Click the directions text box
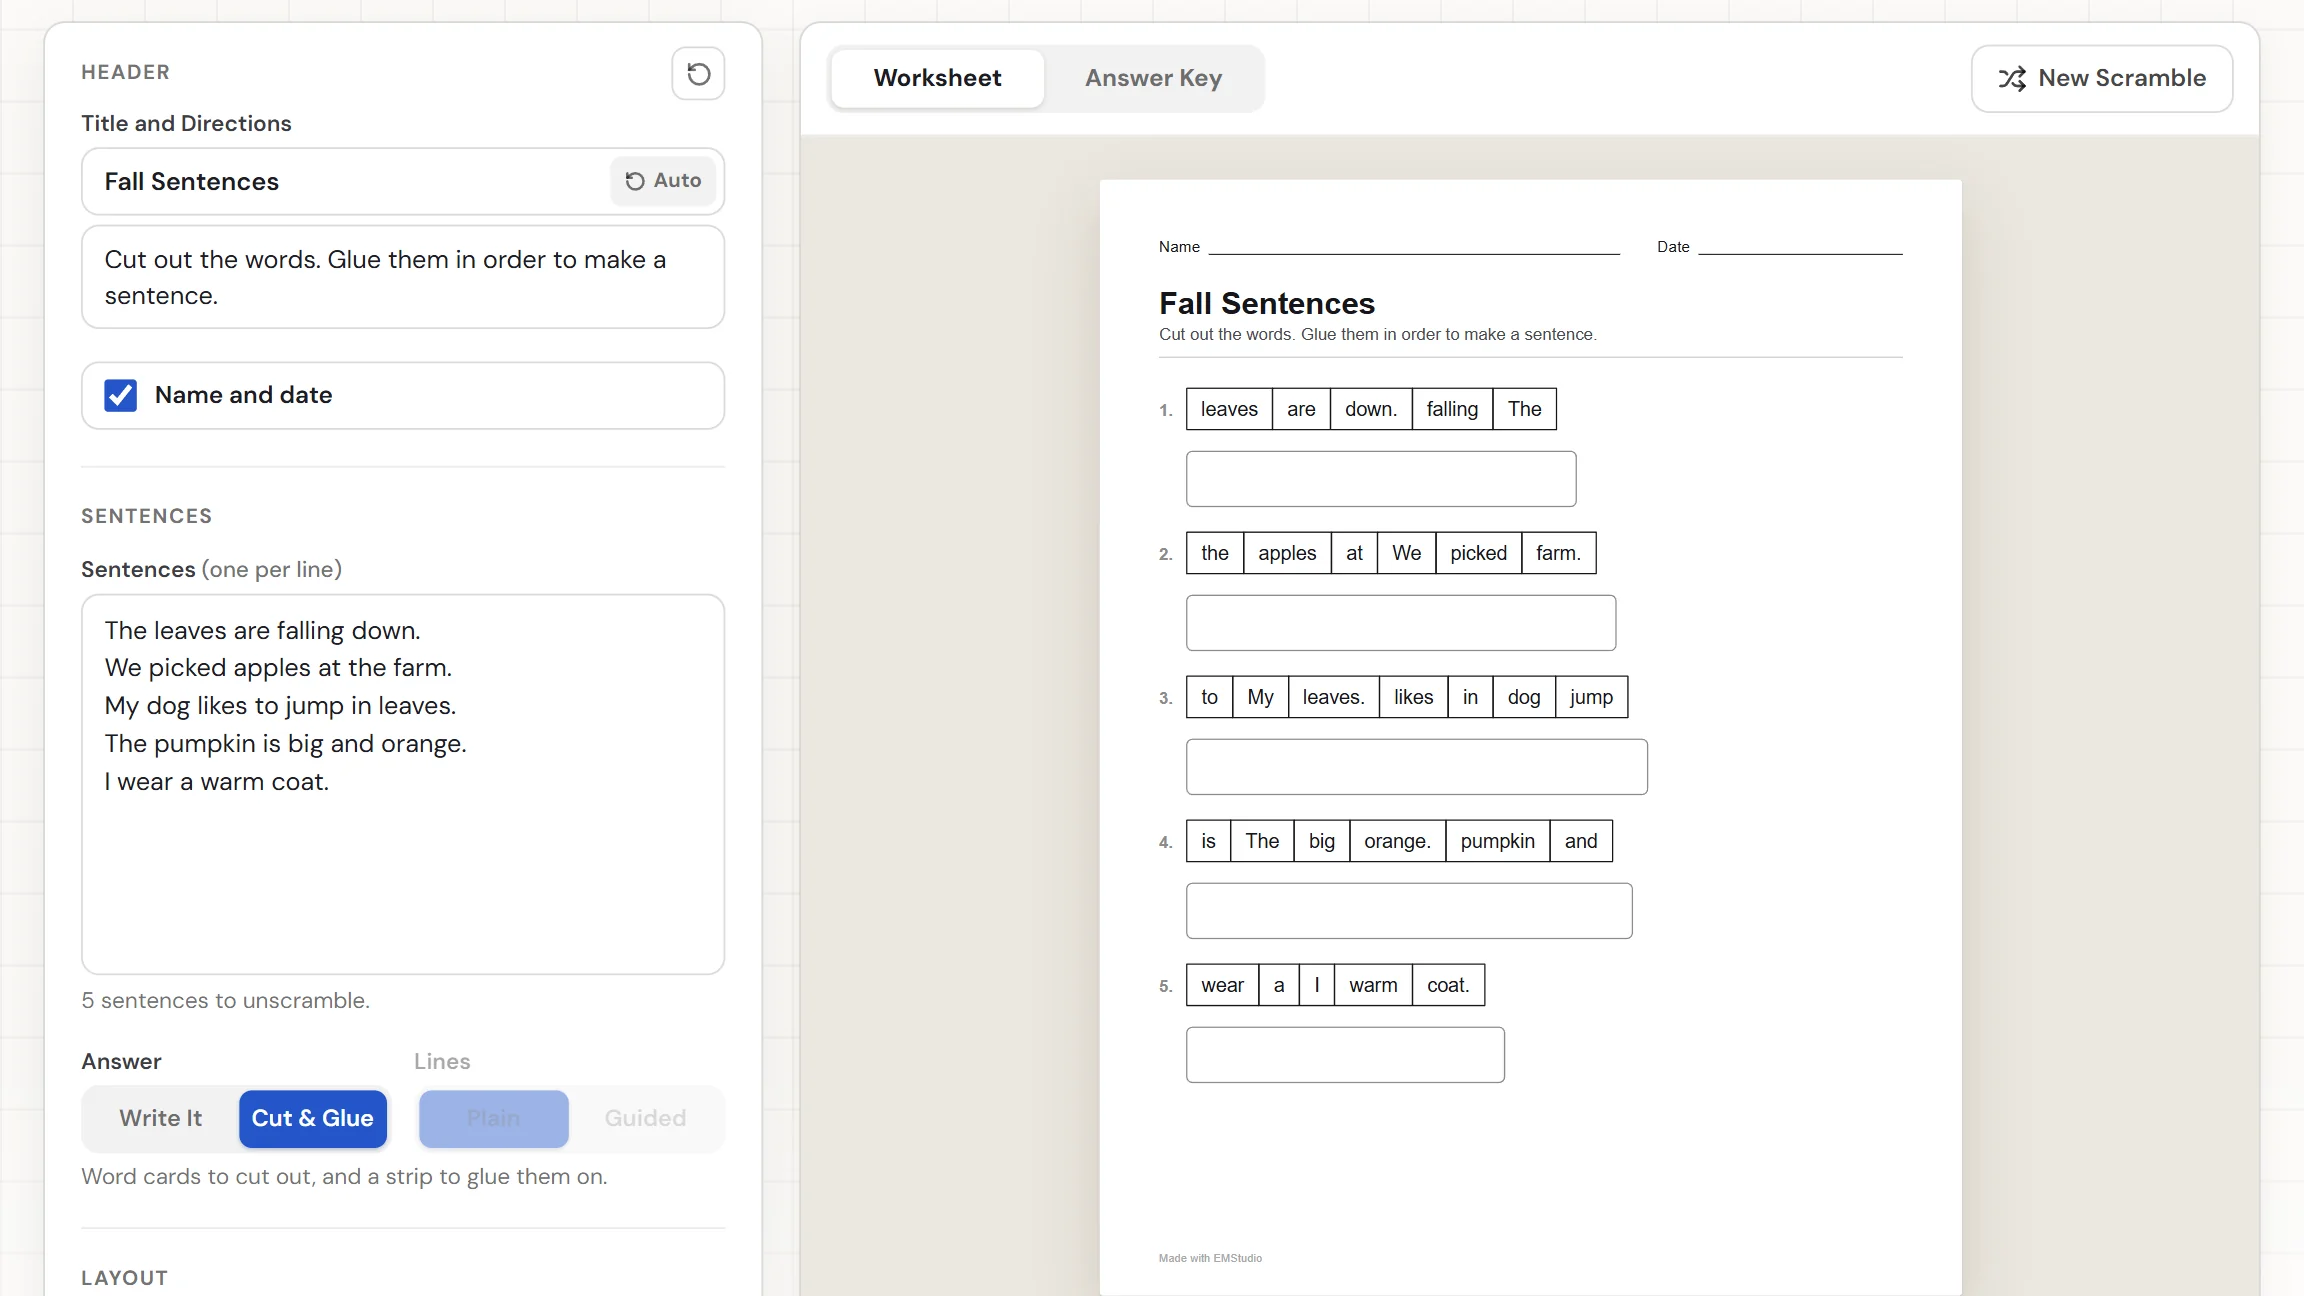The width and height of the screenshot is (2304, 1296). click(403, 277)
